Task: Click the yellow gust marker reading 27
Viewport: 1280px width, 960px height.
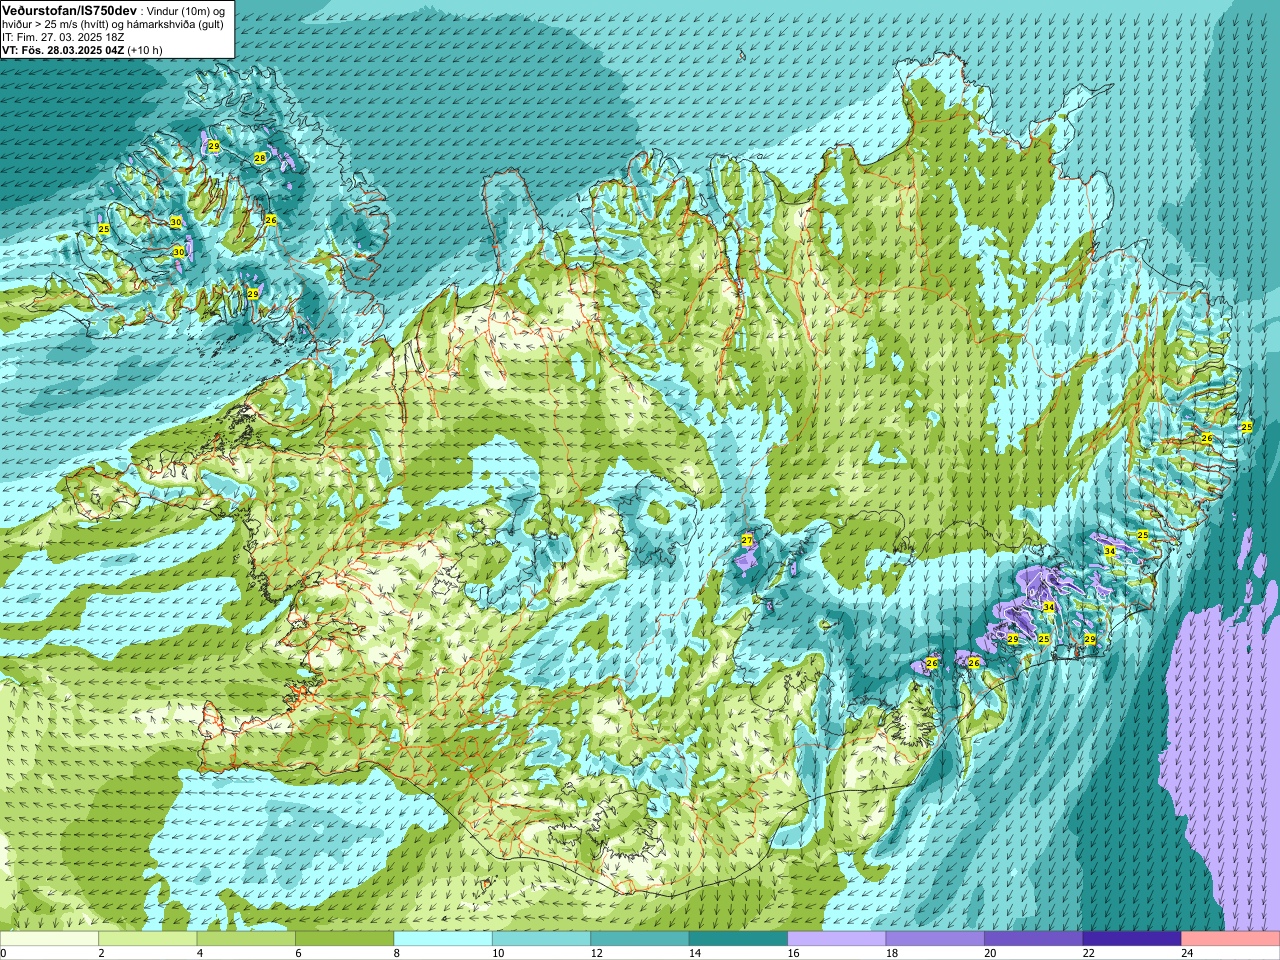Action: [747, 540]
